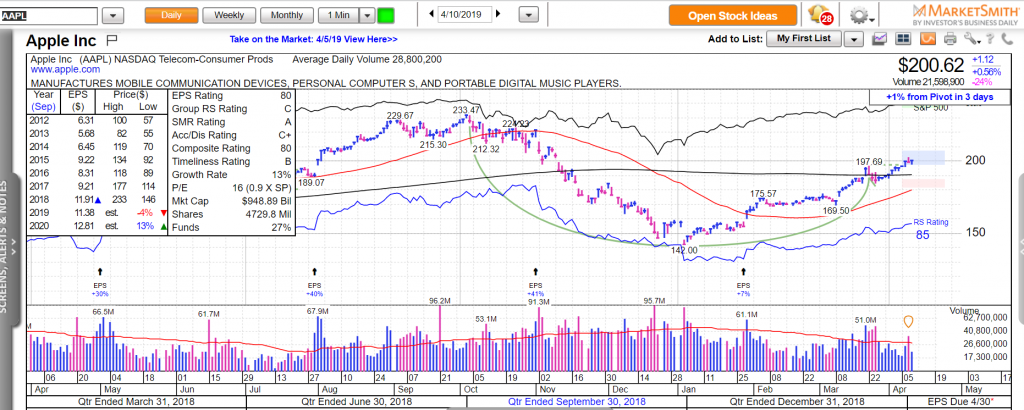Viewport: 1024px width, 410px height.
Task: Expand the ticker symbol dropdown
Action: click(x=112, y=16)
